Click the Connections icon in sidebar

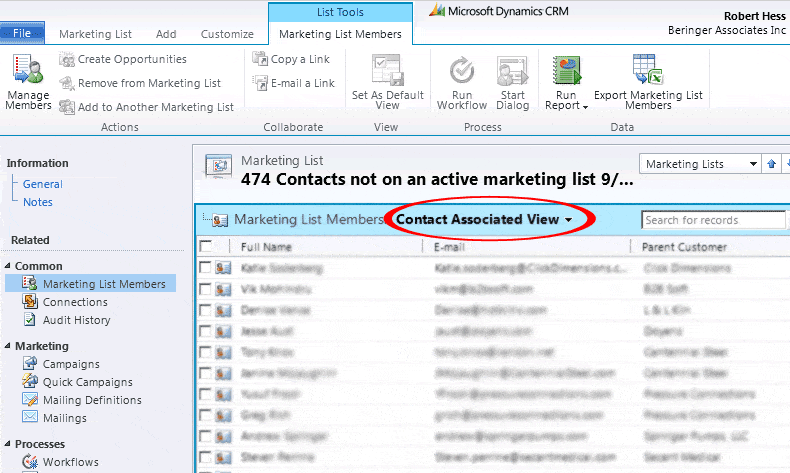coord(30,301)
